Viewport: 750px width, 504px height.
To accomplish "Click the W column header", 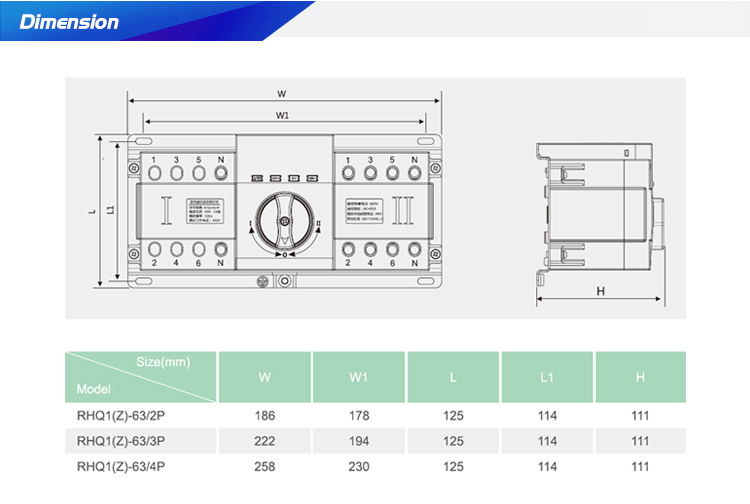I will click(265, 377).
